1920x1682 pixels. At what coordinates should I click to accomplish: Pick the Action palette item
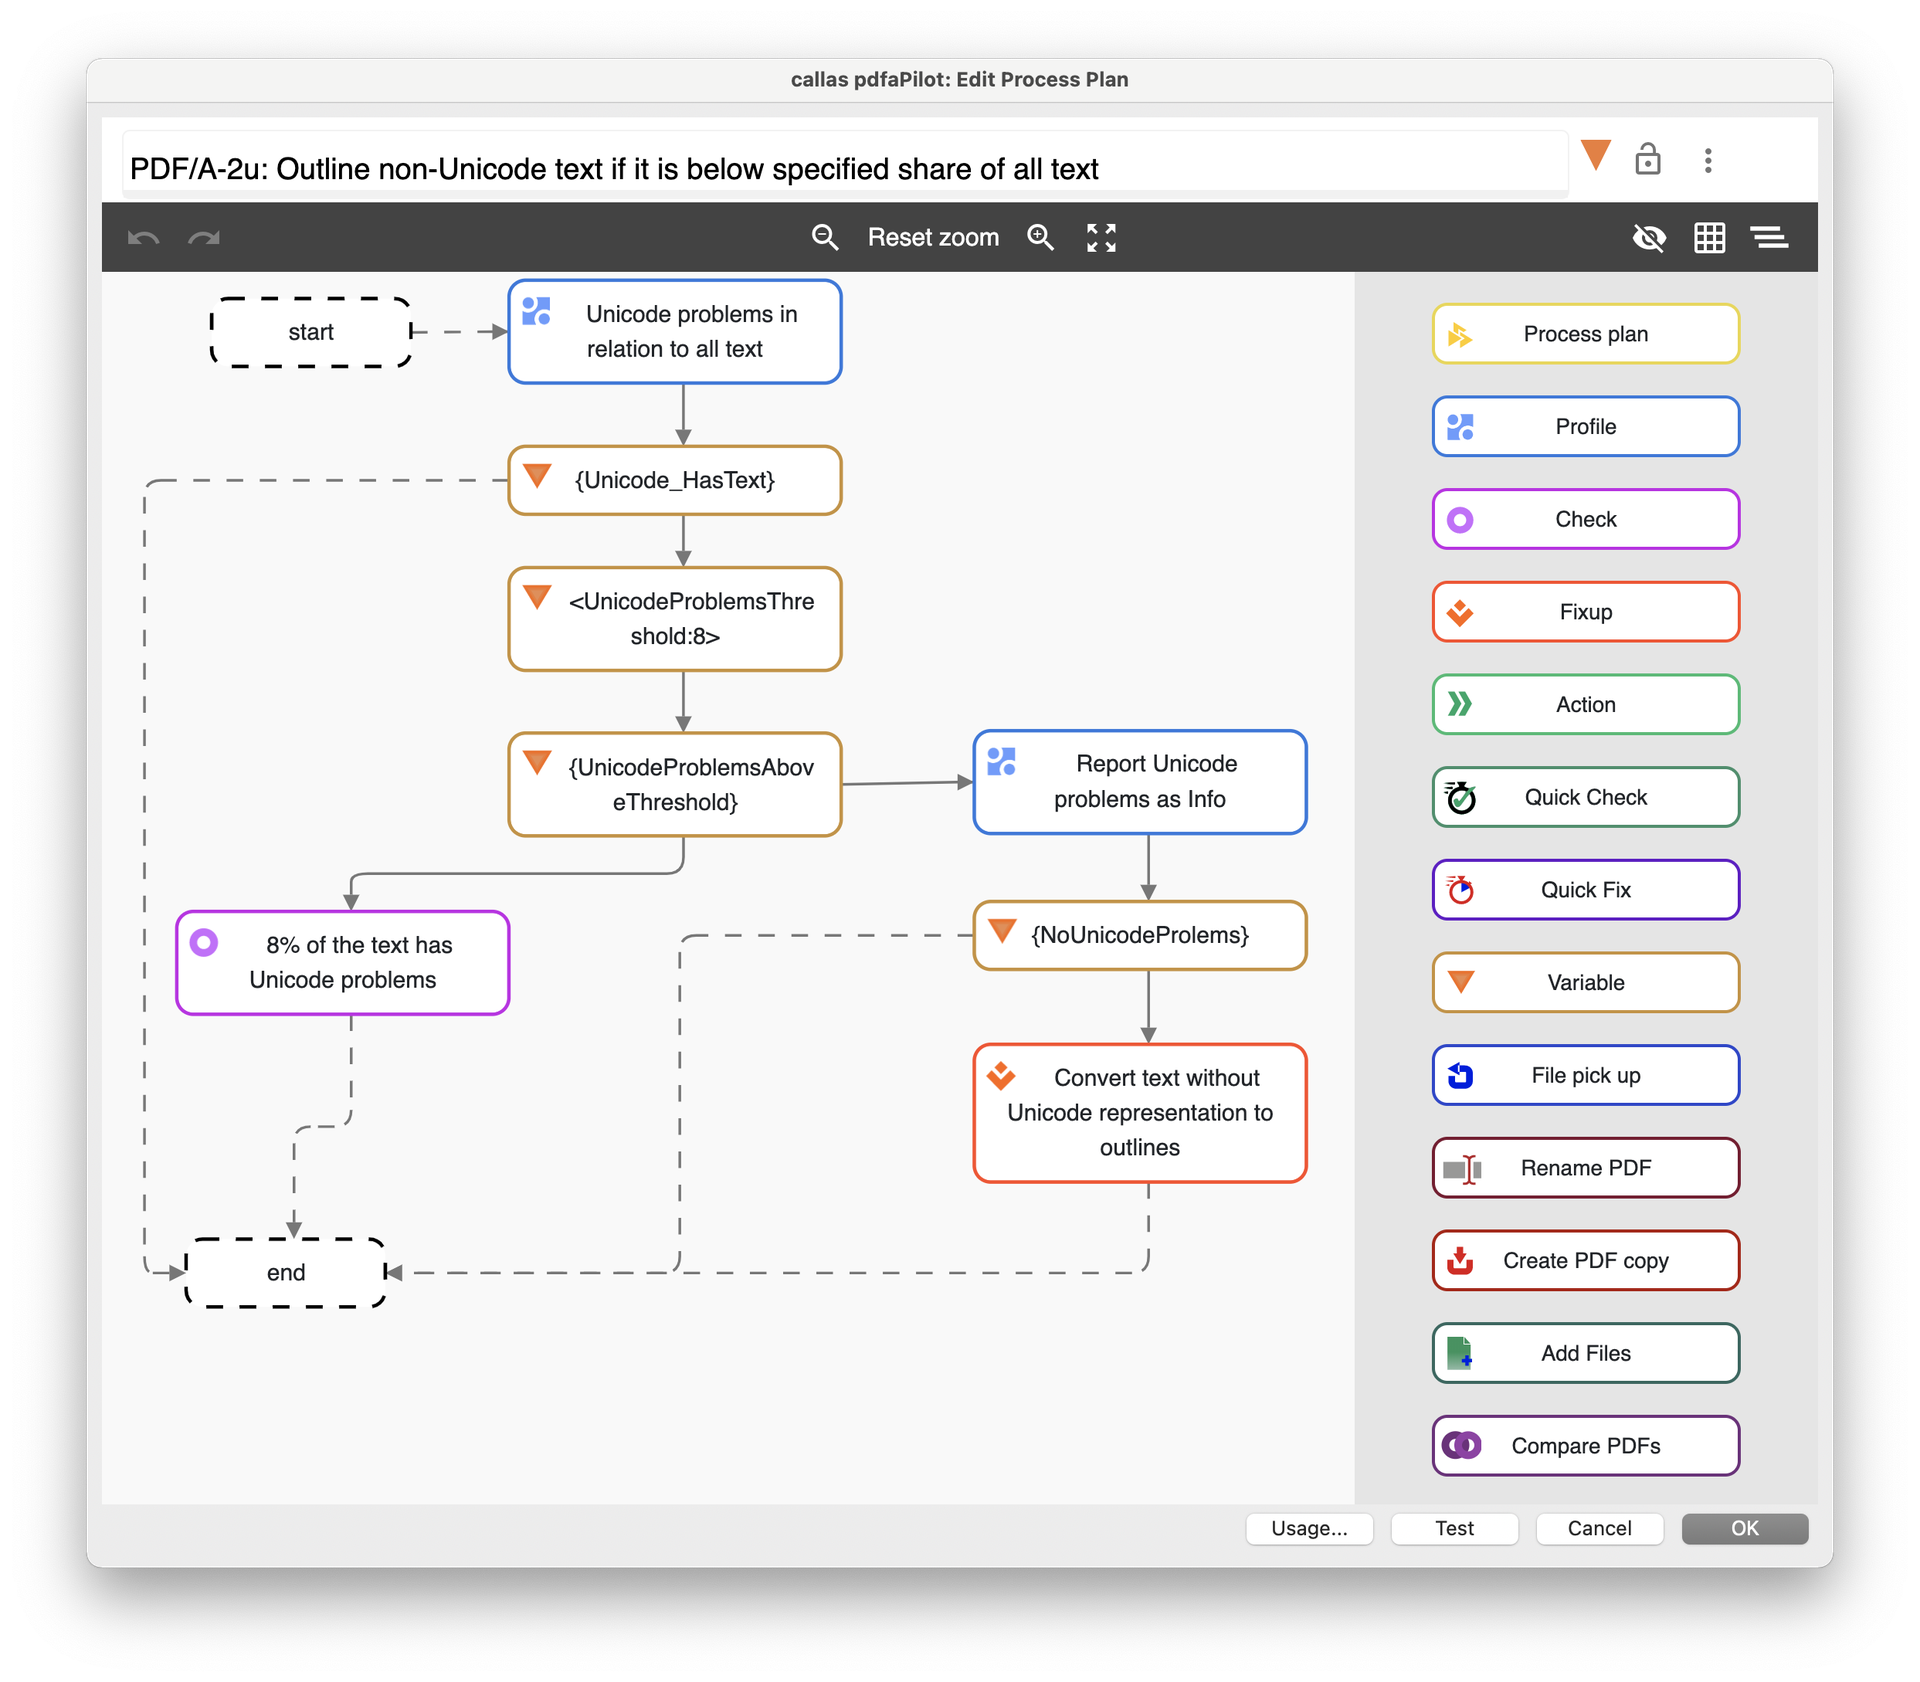coord(1586,705)
